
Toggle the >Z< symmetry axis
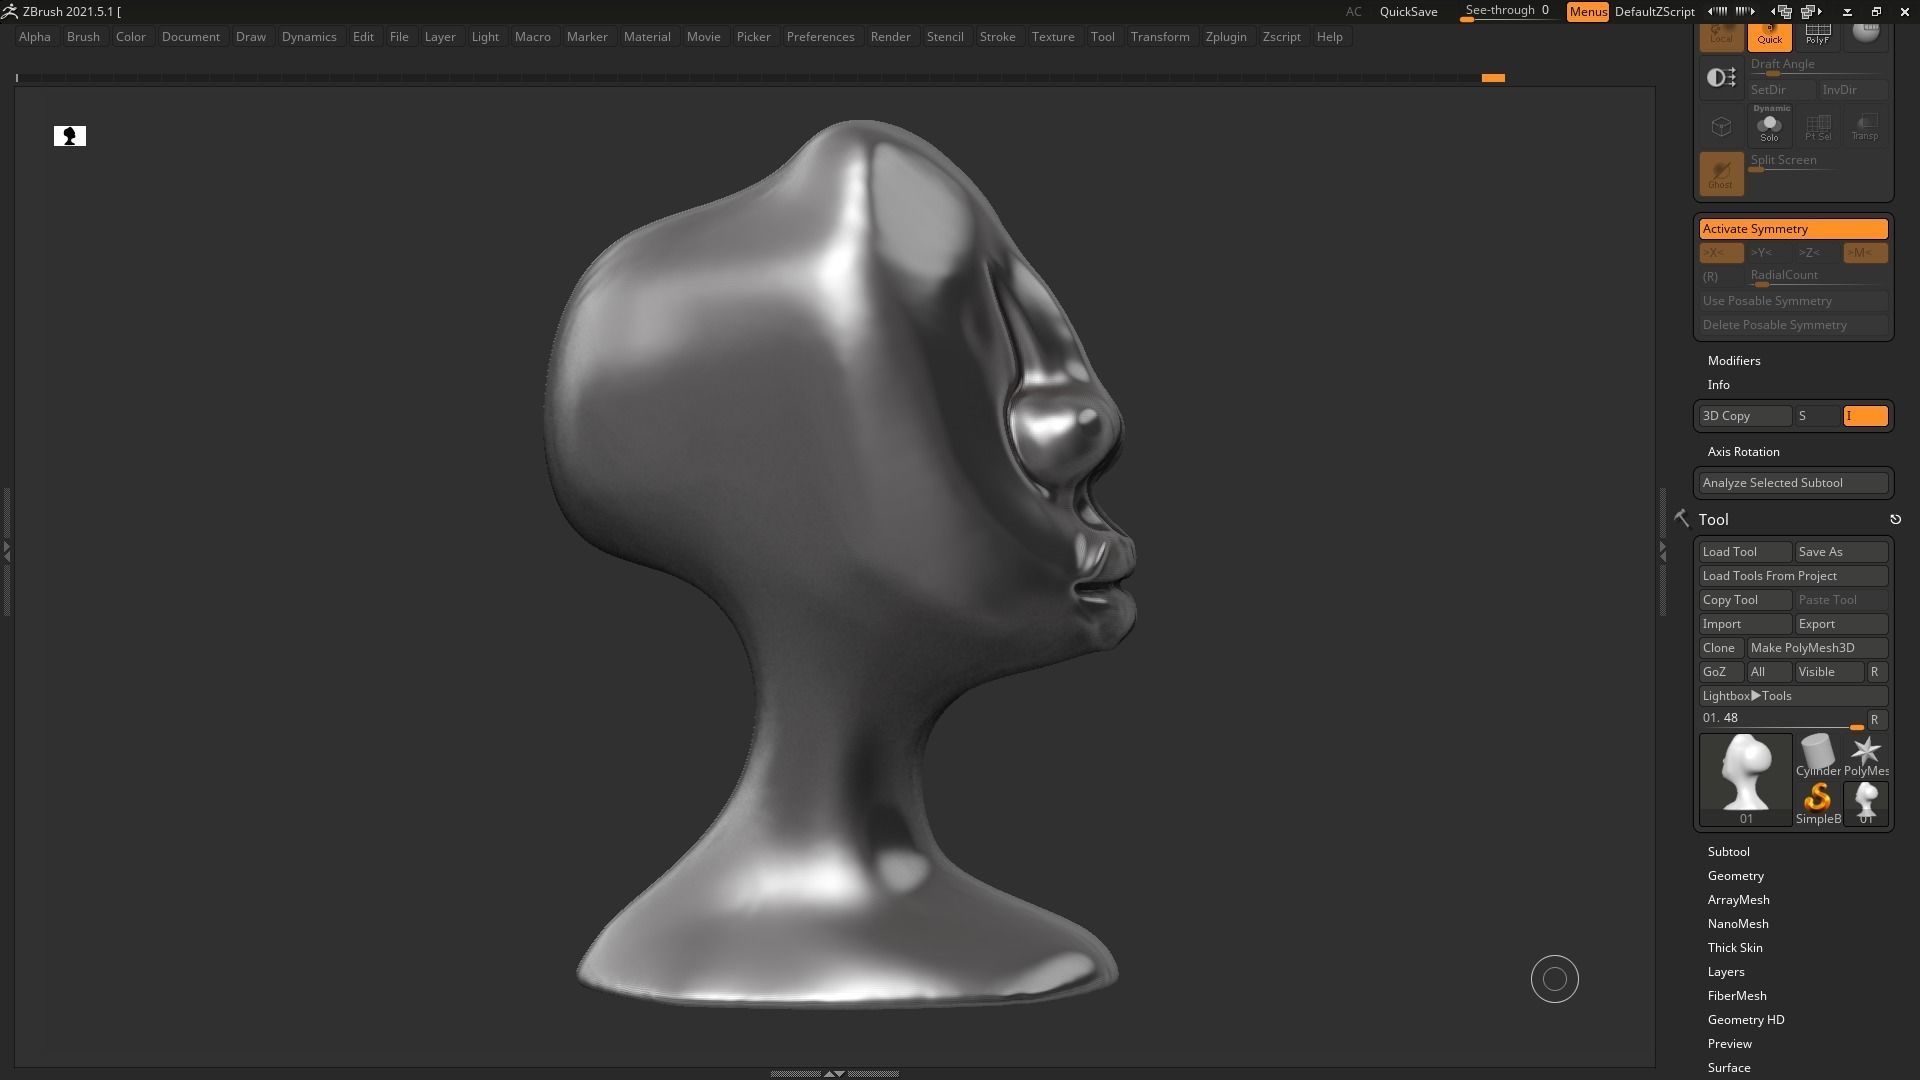[x=1817, y=253]
